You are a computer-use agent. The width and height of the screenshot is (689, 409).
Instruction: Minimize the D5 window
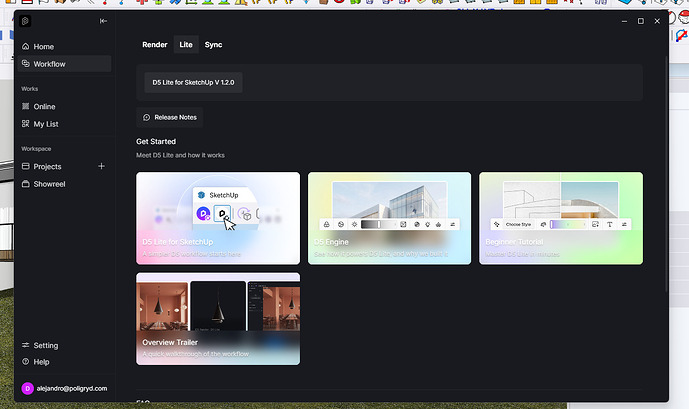(x=624, y=21)
